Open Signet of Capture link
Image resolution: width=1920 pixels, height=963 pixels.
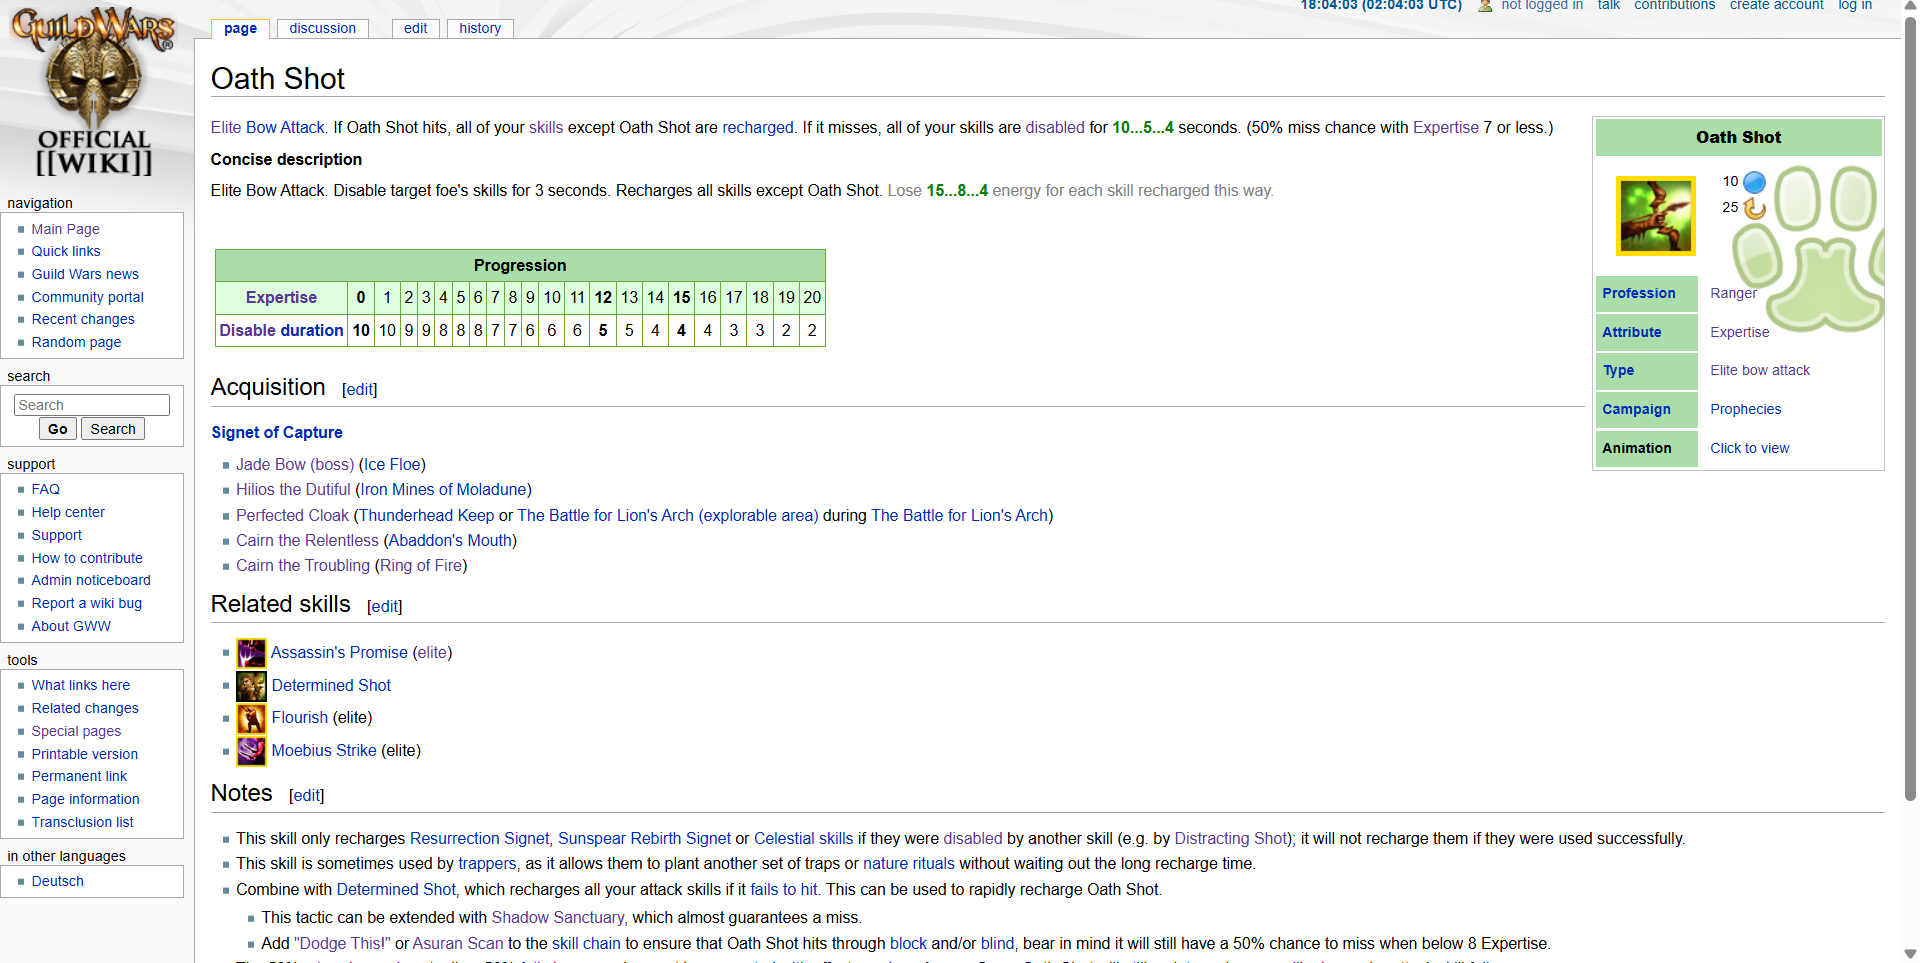tap(277, 432)
